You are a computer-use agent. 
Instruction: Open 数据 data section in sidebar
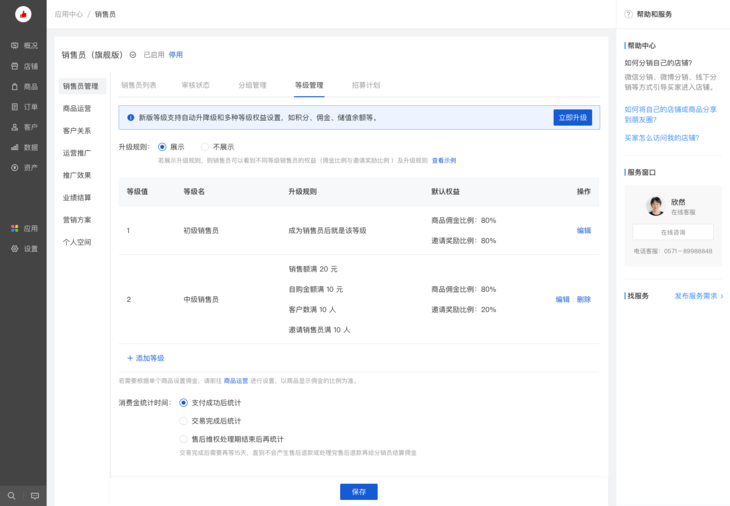(x=24, y=147)
